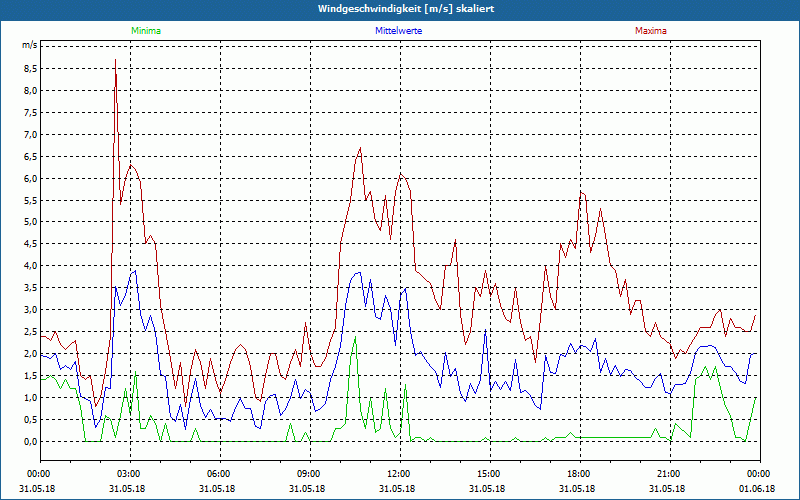The height and width of the screenshot is (500, 800).
Task: Click the 15:00 time axis label
Action: click(x=490, y=474)
